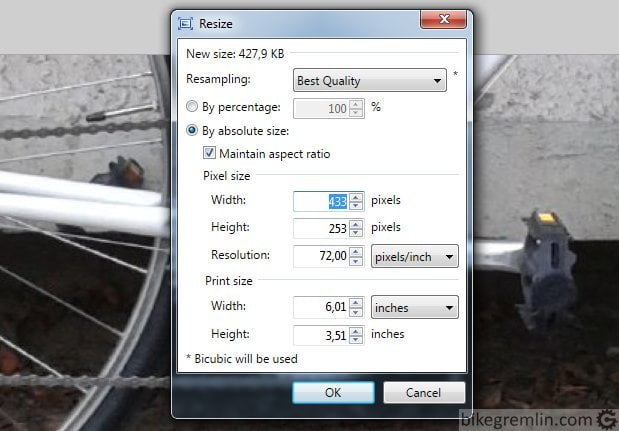Viewport: 619px width, 431px height.
Task: Decrease pixel Width with down arrow
Action: (x=356, y=206)
